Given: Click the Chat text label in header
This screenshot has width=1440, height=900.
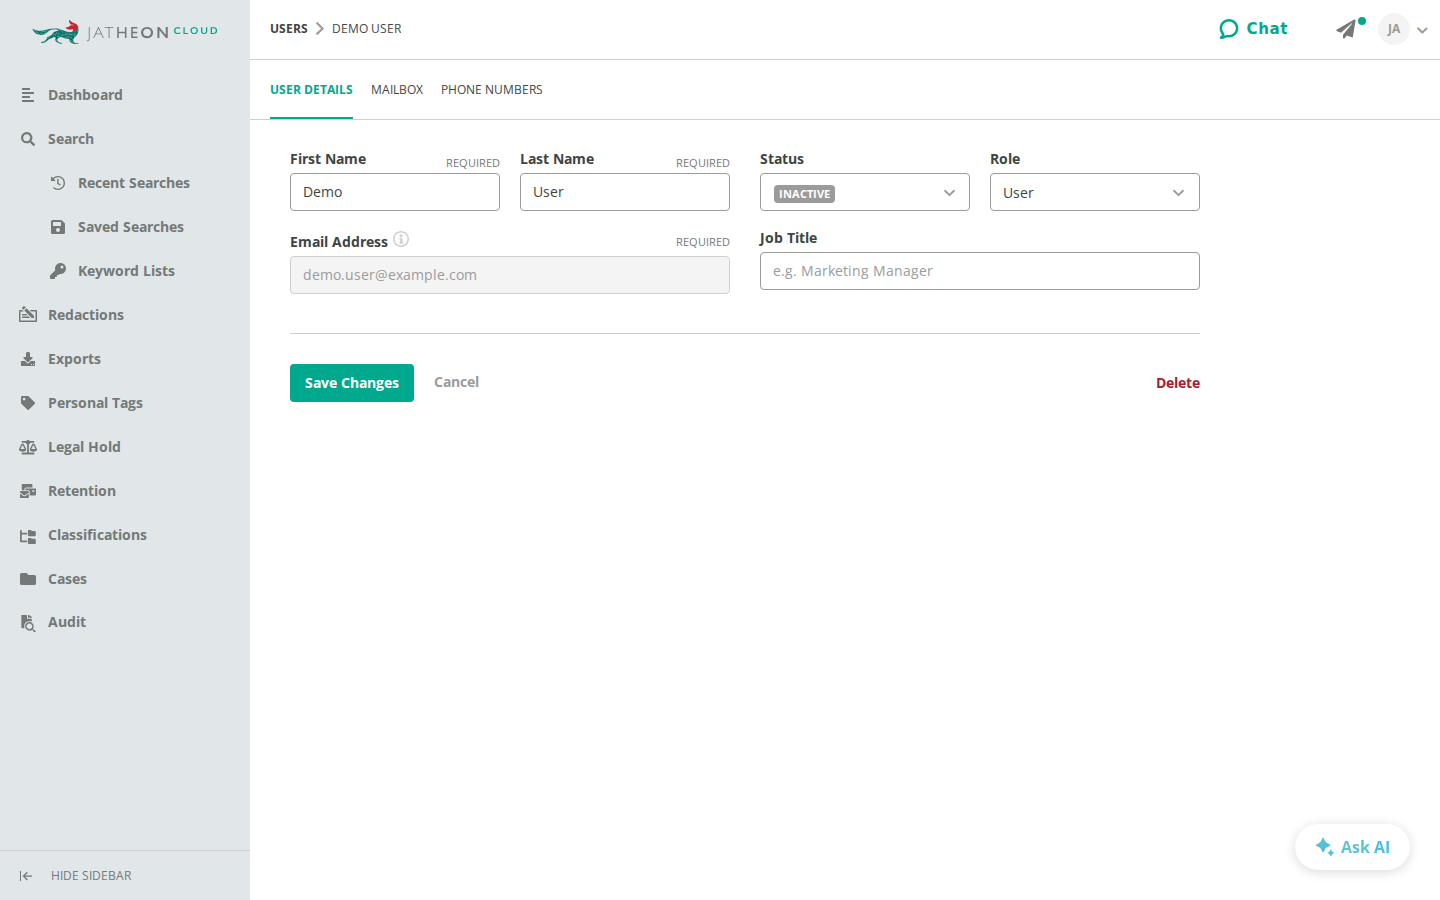Looking at the screenshot, I should (x=1267, y=29).
